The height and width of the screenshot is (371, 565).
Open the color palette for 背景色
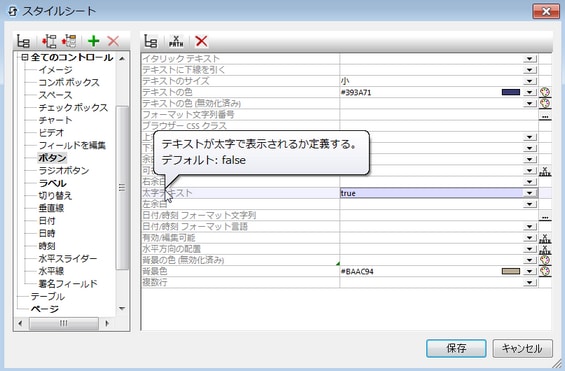point(545,271)
